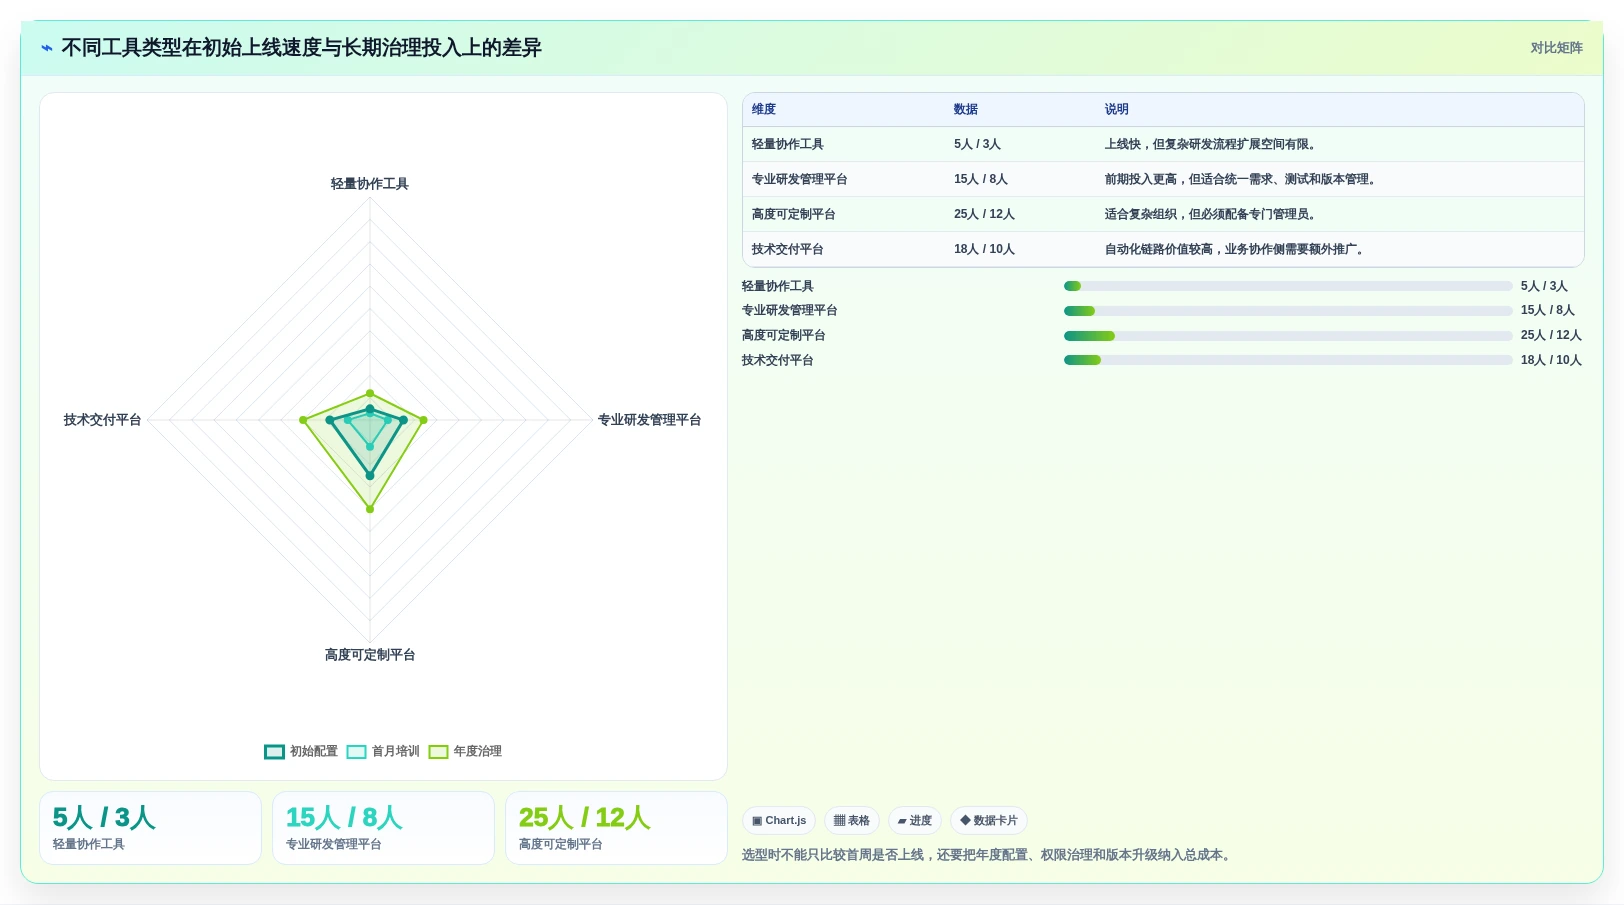Viewport: 1624px width, 905px height.
Task: Select the 表格 tag chip
Action: 852,820
